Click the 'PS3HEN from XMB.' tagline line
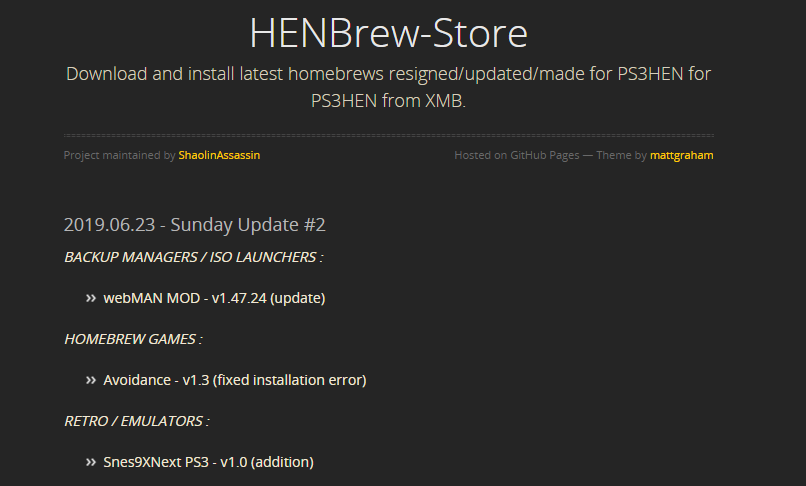 coord(389,100)
